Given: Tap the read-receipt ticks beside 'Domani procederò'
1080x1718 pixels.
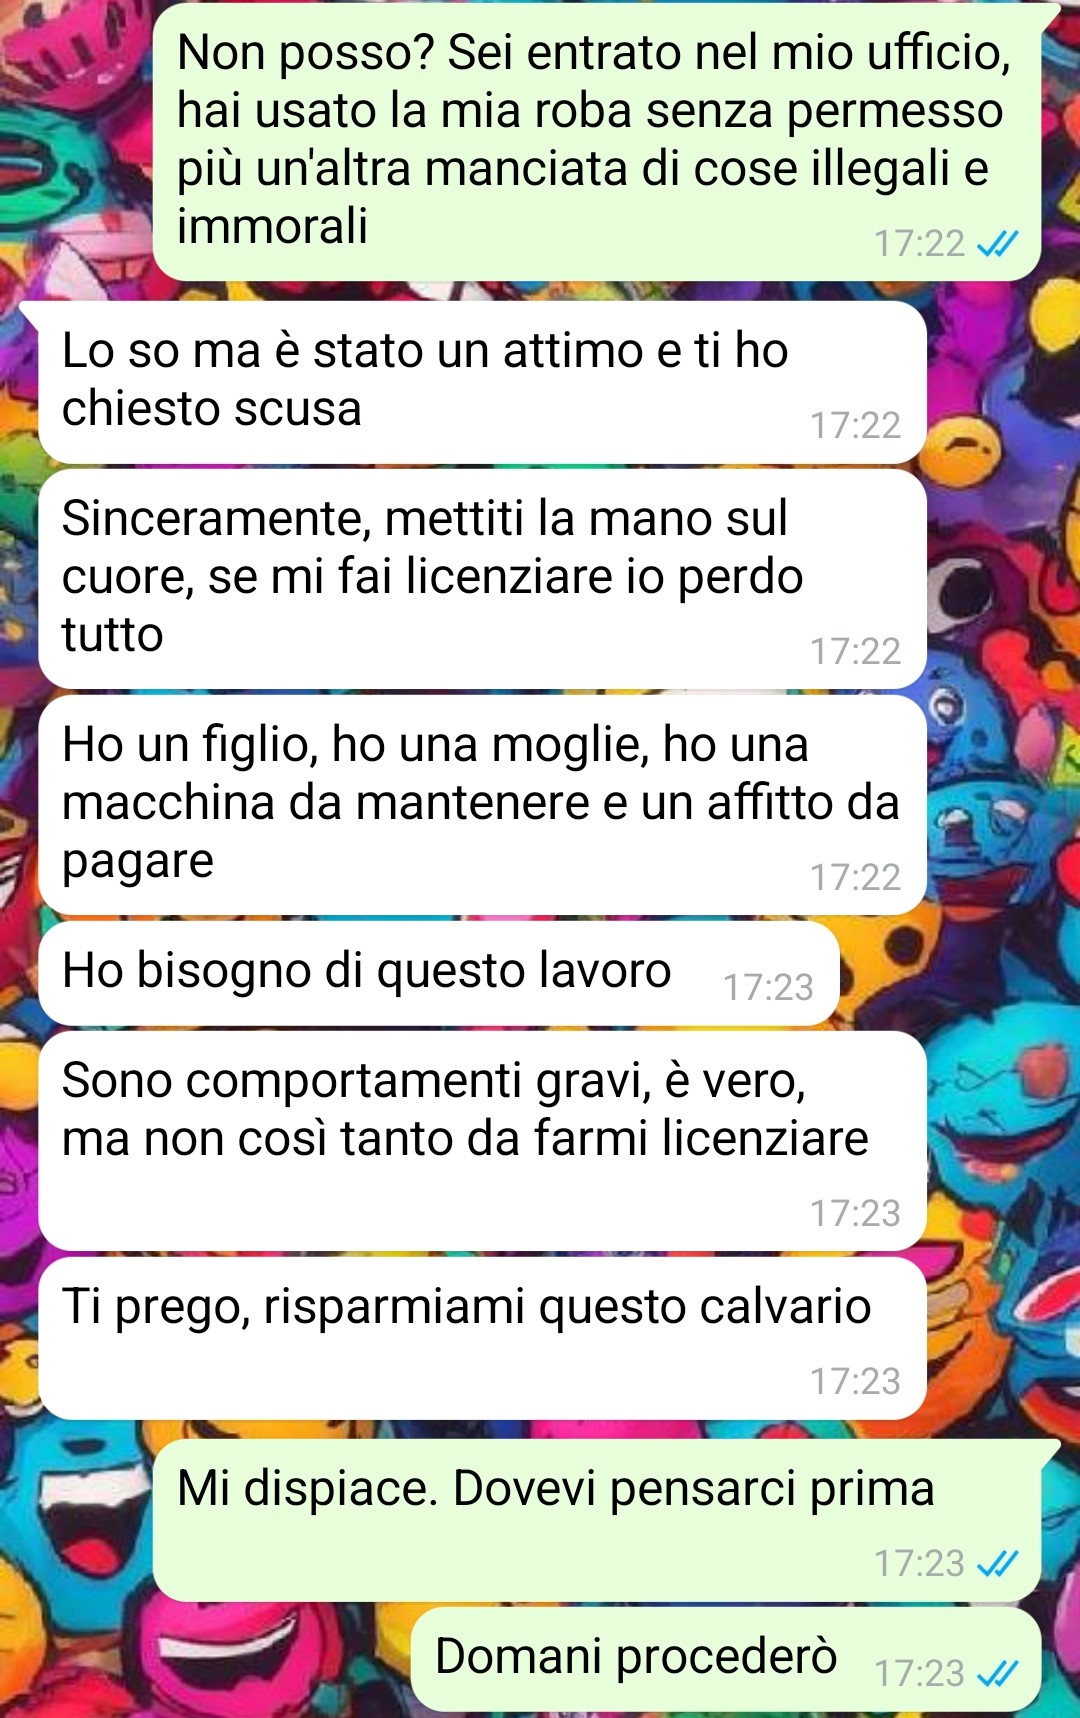Looking at the screenshot, I should pyautogui.click(x=997, y=1673).
